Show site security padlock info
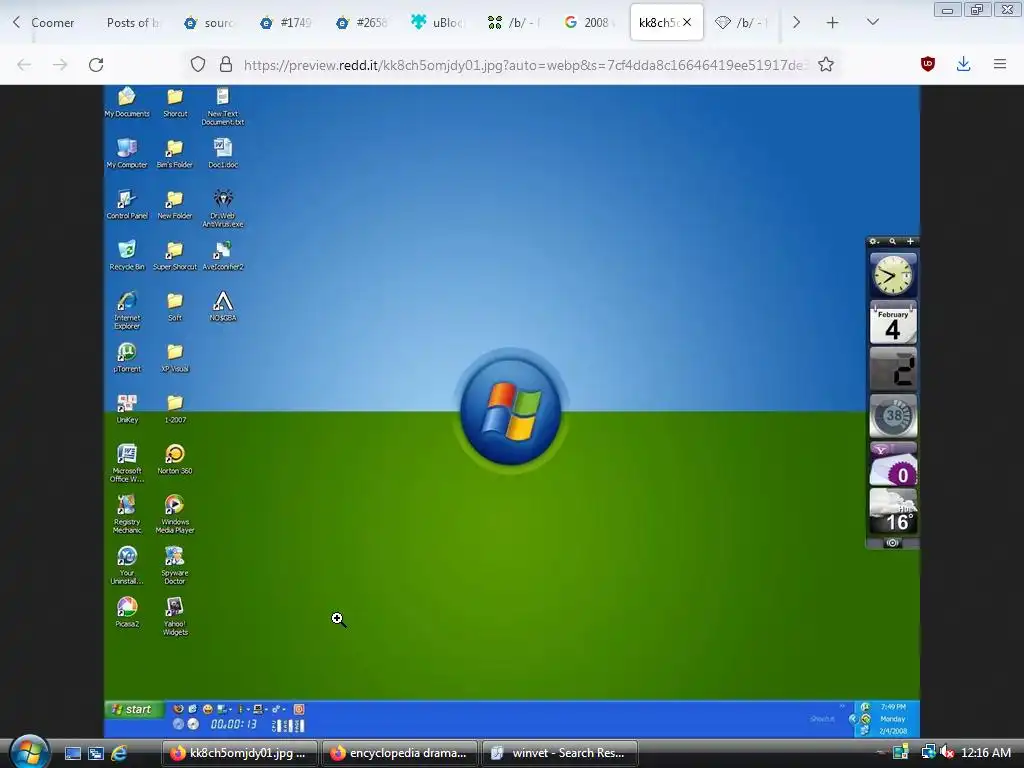This screenshot has height=768, width=1024. (x=226, y=65)
